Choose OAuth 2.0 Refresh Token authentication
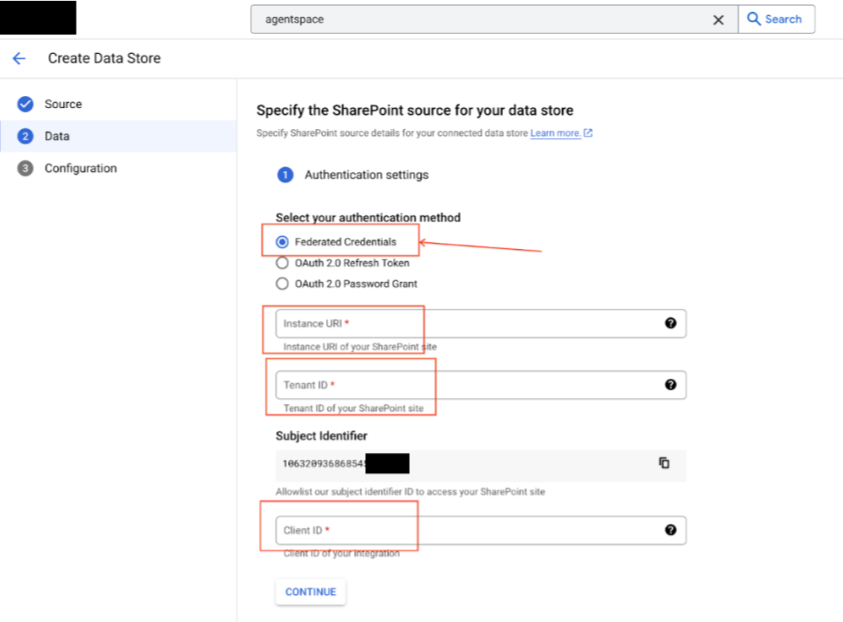 283,263
